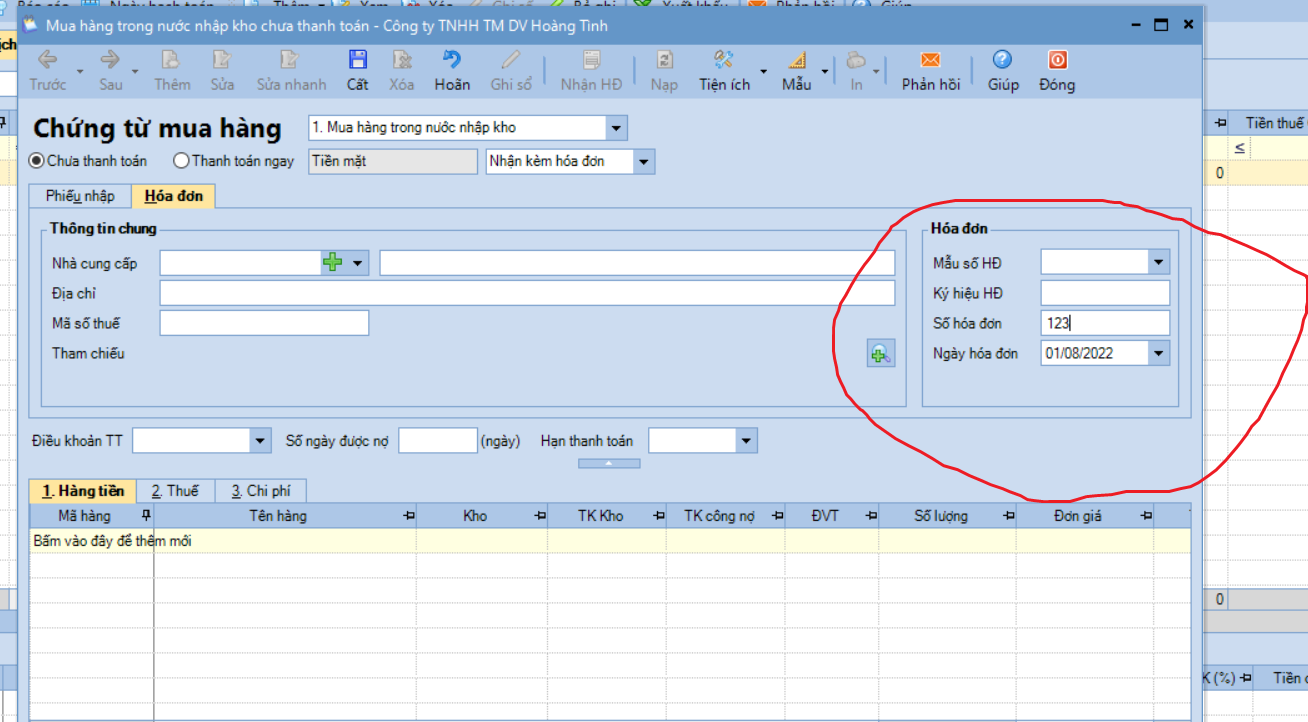
Task: Click the Số ngày được nợ input field
Action: click(438, 440)
